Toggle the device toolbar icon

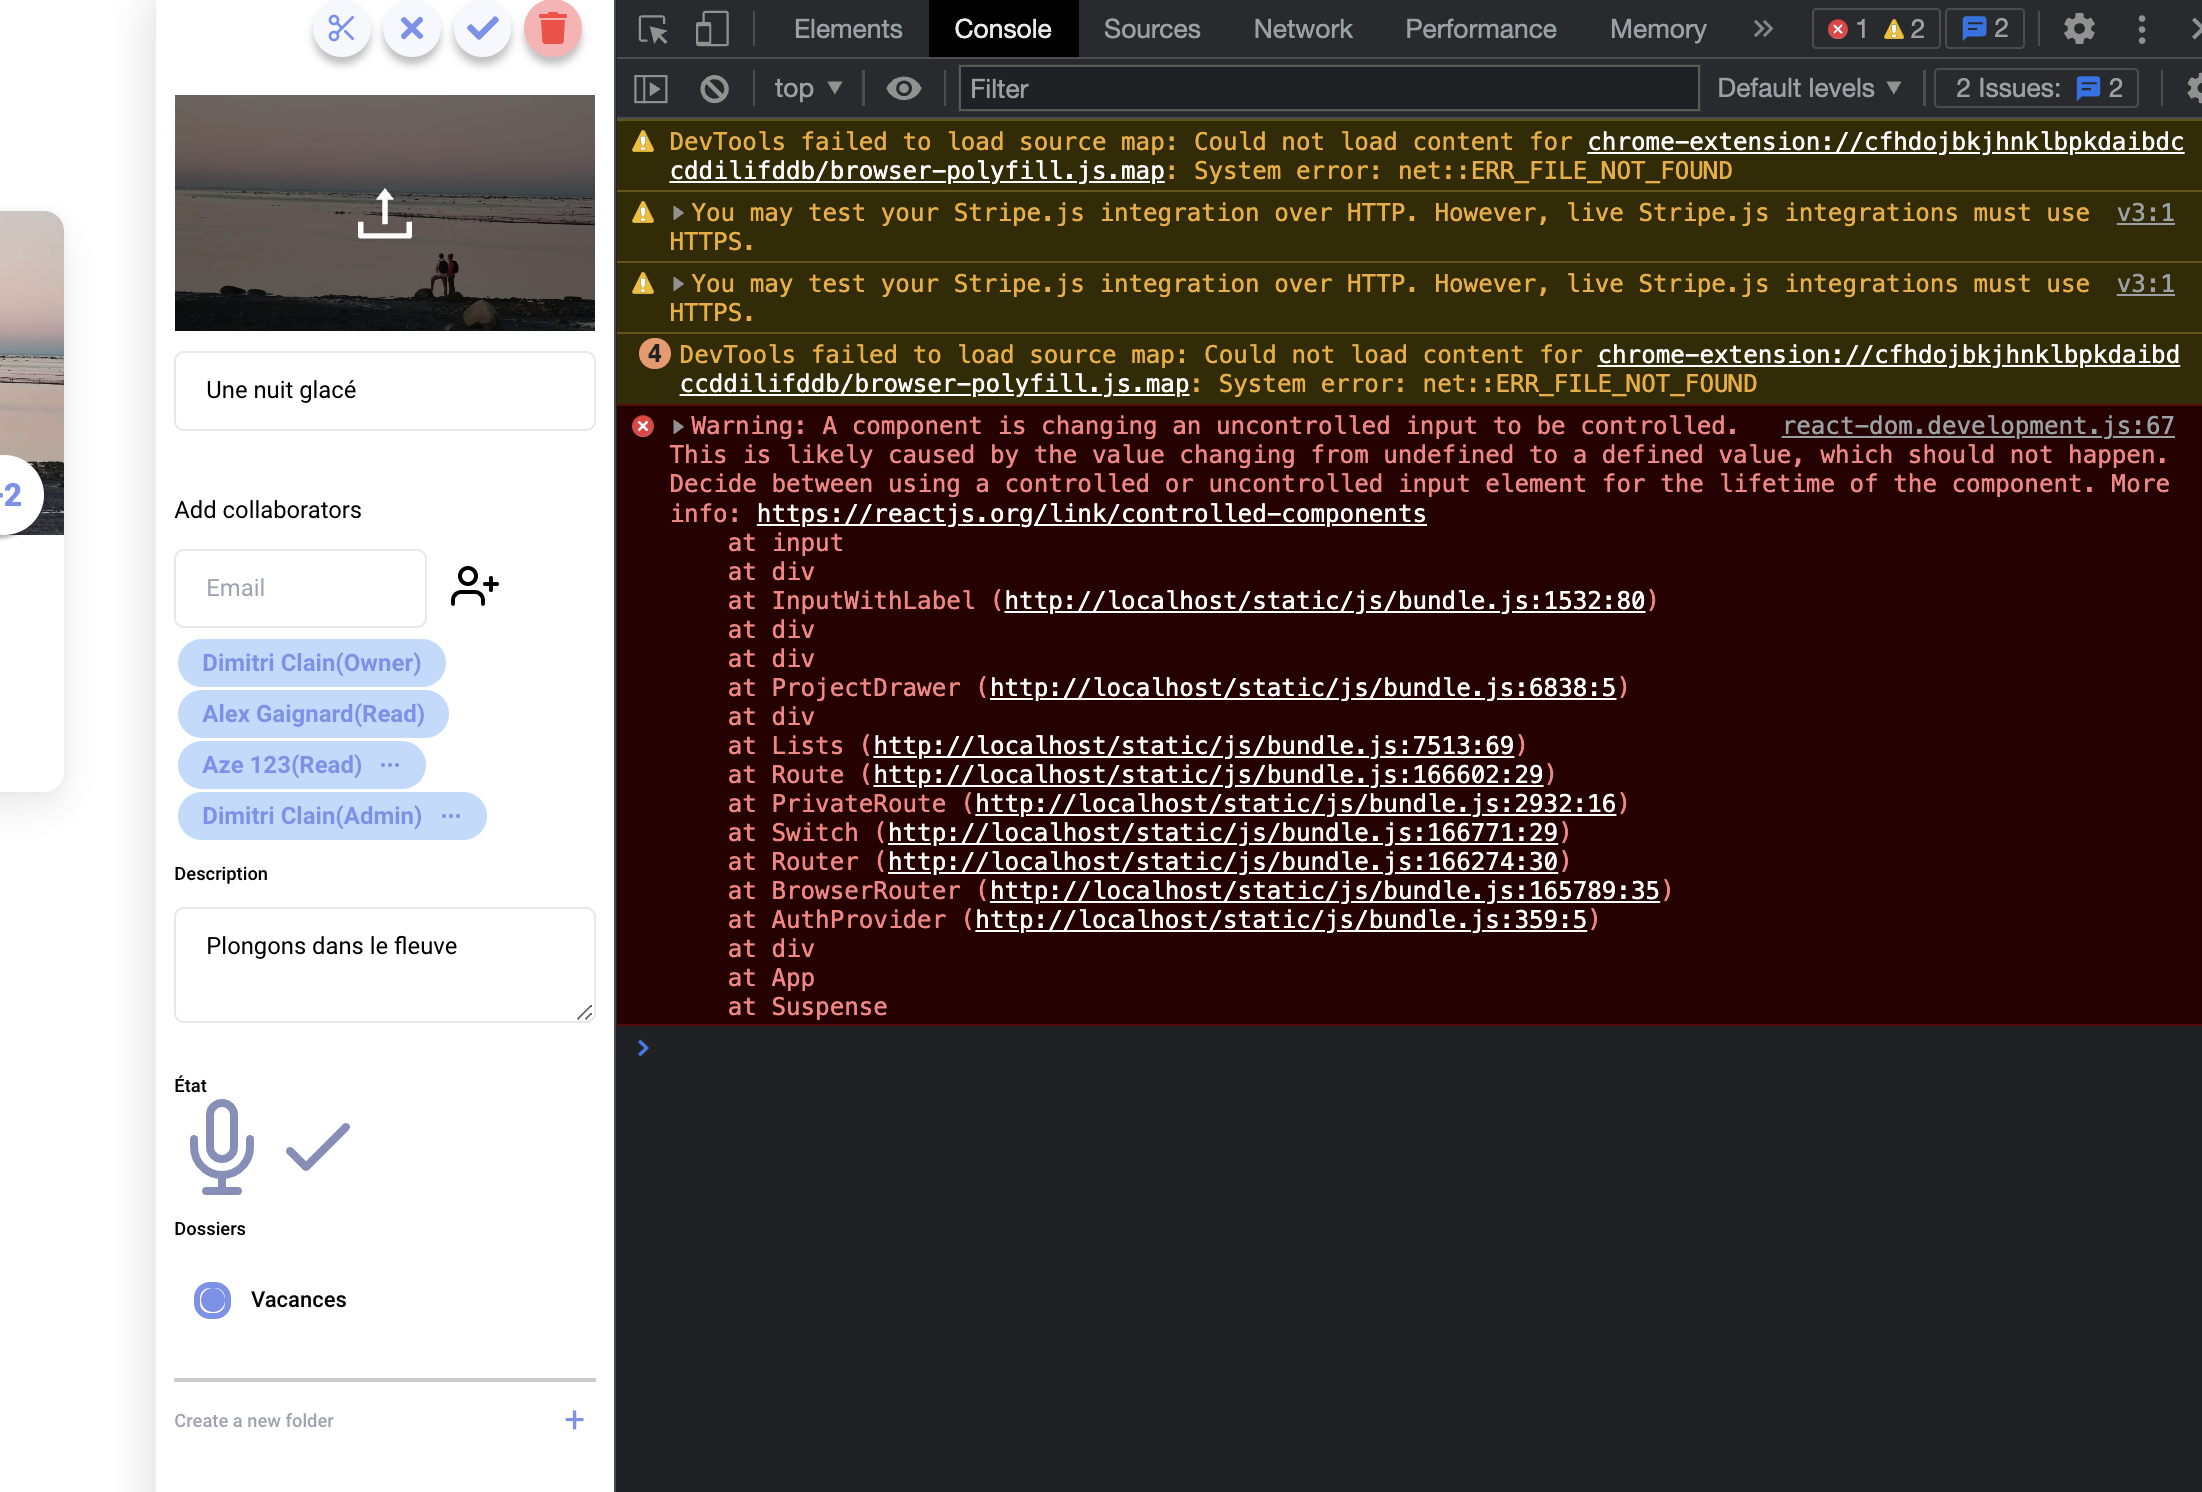[711, 29]
